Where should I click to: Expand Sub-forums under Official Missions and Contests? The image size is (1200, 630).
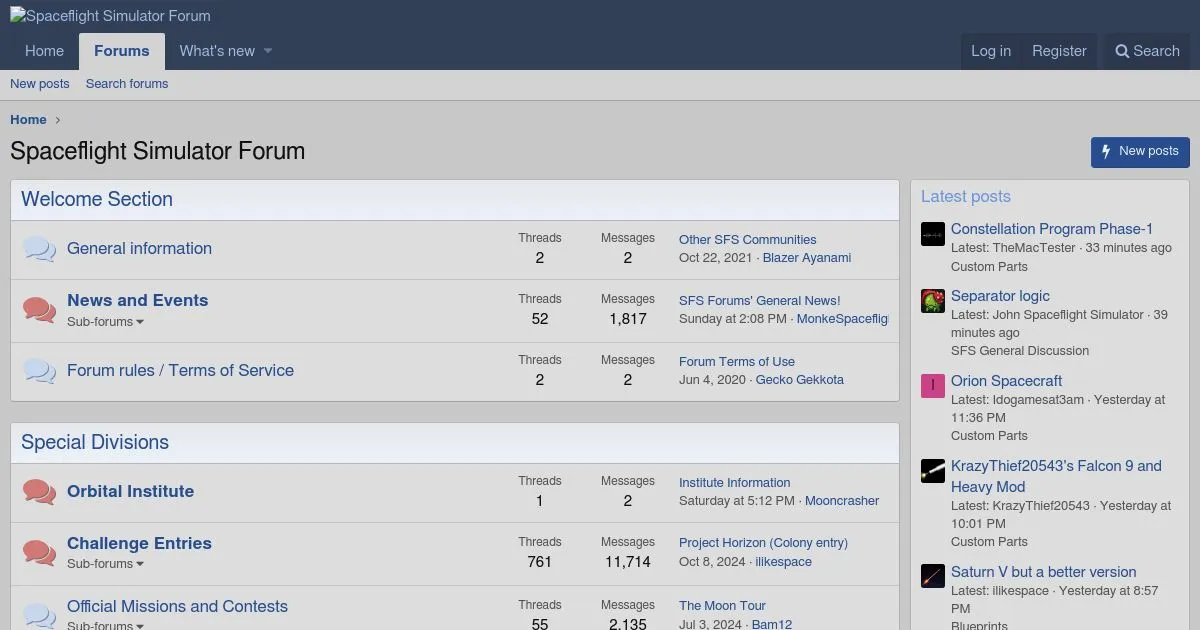pyautogui.click(x=105, y=625)
